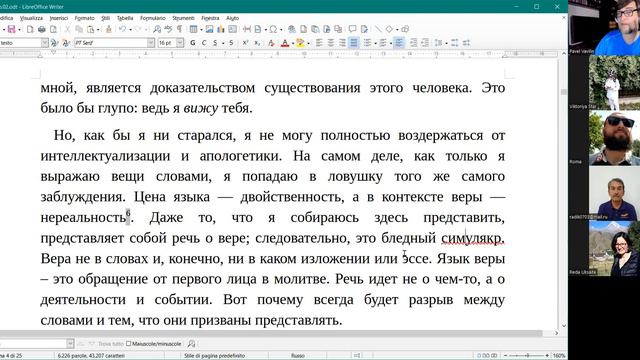Center align paragraph

(x=331, y=43)
